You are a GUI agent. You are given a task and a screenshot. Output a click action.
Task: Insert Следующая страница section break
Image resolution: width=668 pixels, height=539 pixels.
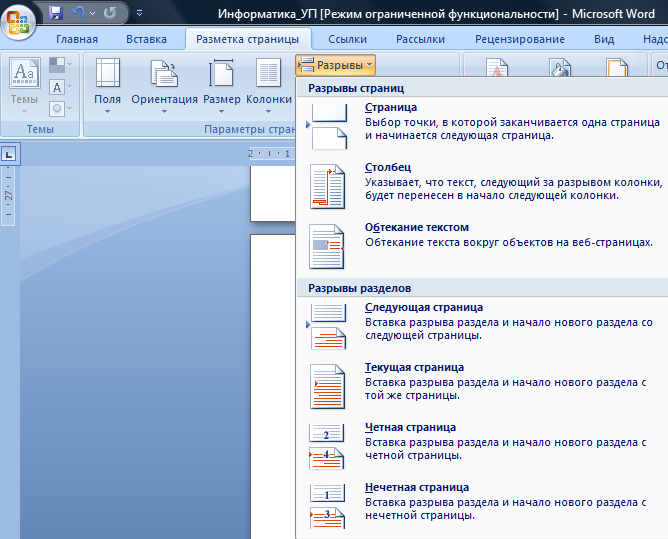pyautogui.click(x=482, y=326)
